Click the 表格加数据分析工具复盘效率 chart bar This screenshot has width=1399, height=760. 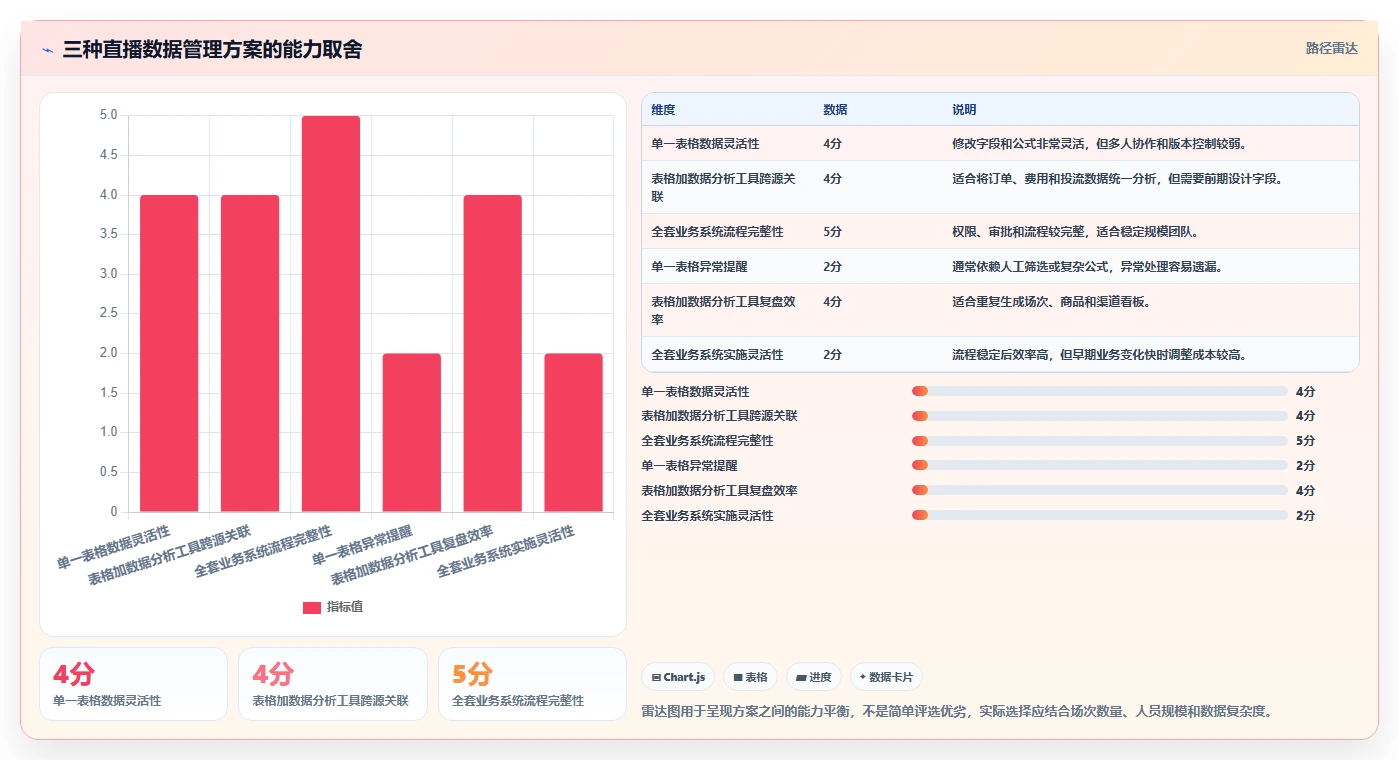493,353
